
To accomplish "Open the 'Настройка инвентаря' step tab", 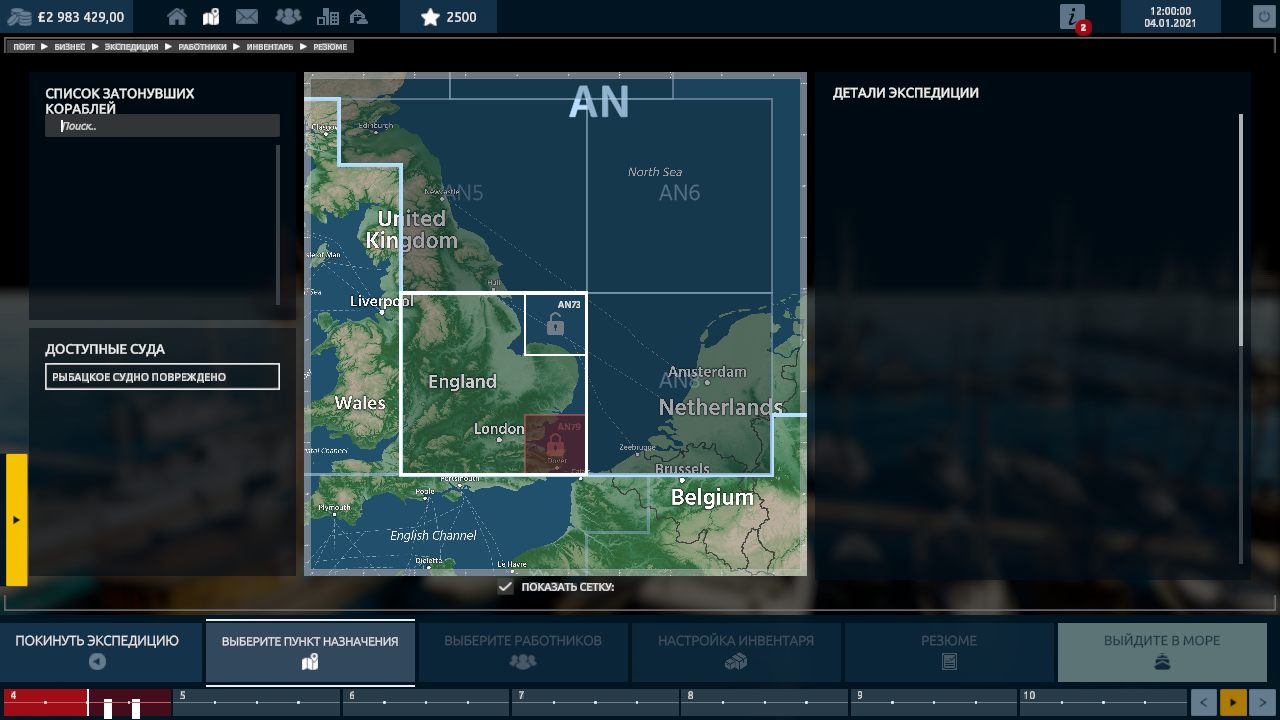I will (736, 650).
